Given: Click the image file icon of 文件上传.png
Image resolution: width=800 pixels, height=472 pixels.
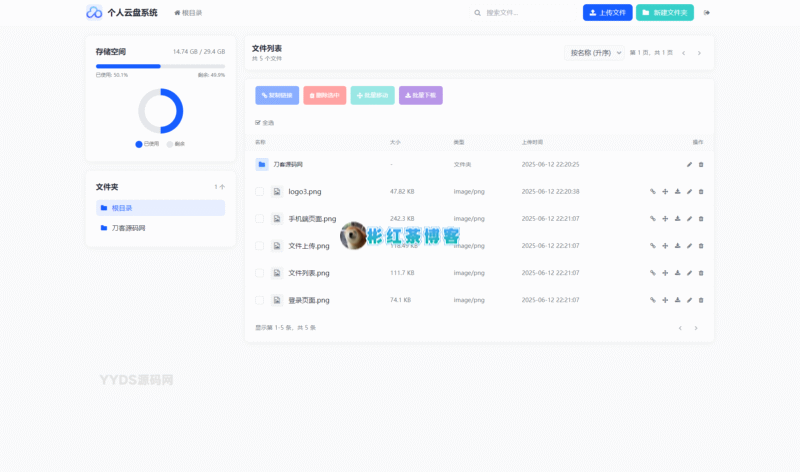Looking at the screenshot, I should coord(277,245).
